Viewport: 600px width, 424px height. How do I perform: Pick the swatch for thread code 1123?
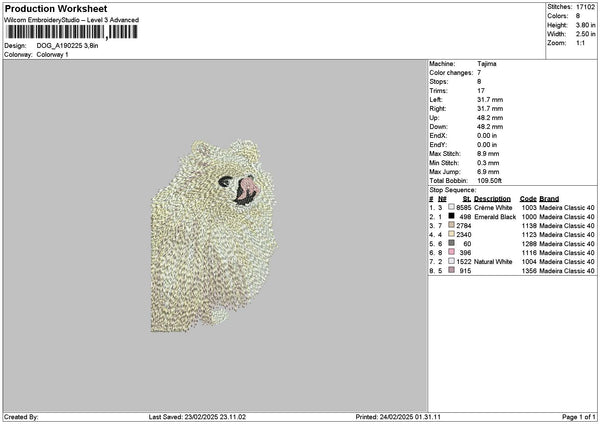point(451,234)
